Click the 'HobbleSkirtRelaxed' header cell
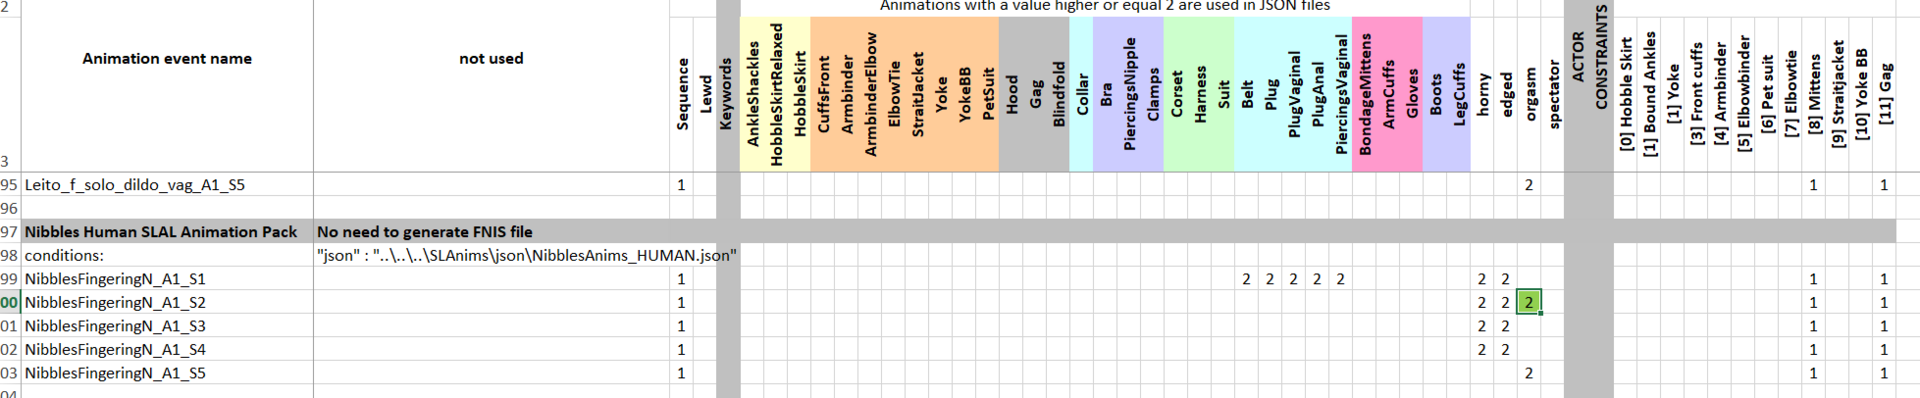 [x=776, y=94]
